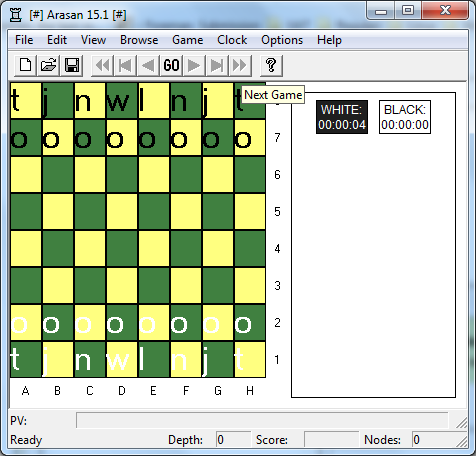Jump to start of game arrow
The width and height of the screenshot is (476, 456).
125,65
